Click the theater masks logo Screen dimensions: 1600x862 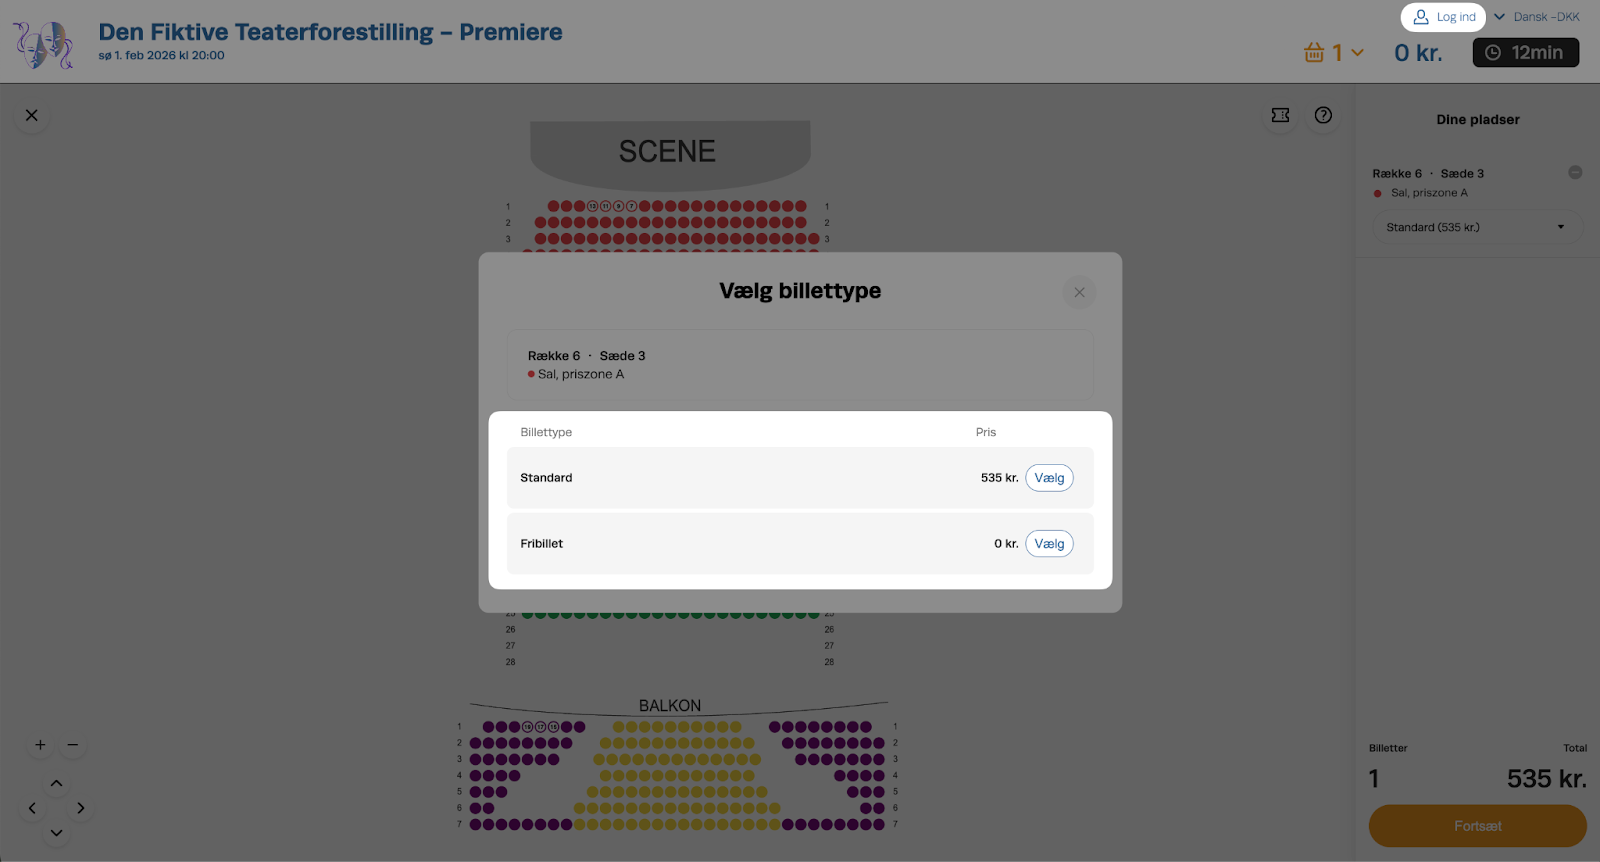[x=43, y=44]
